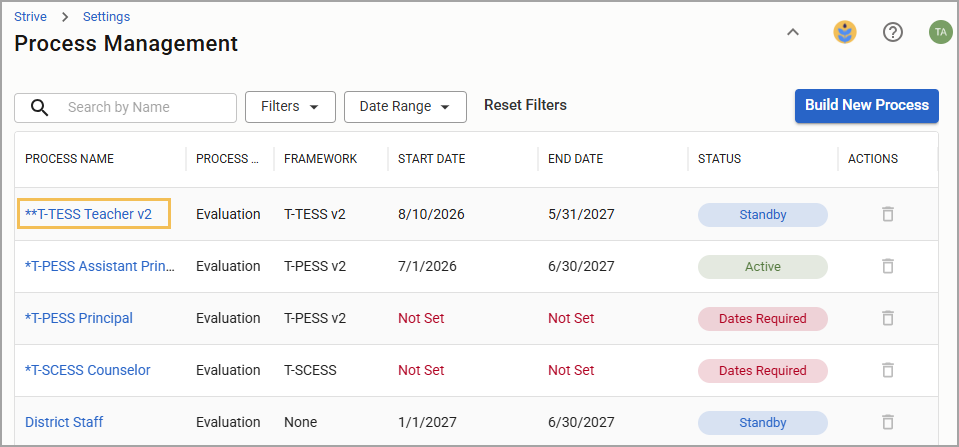Click Build New Process button

tap(867, 106)
